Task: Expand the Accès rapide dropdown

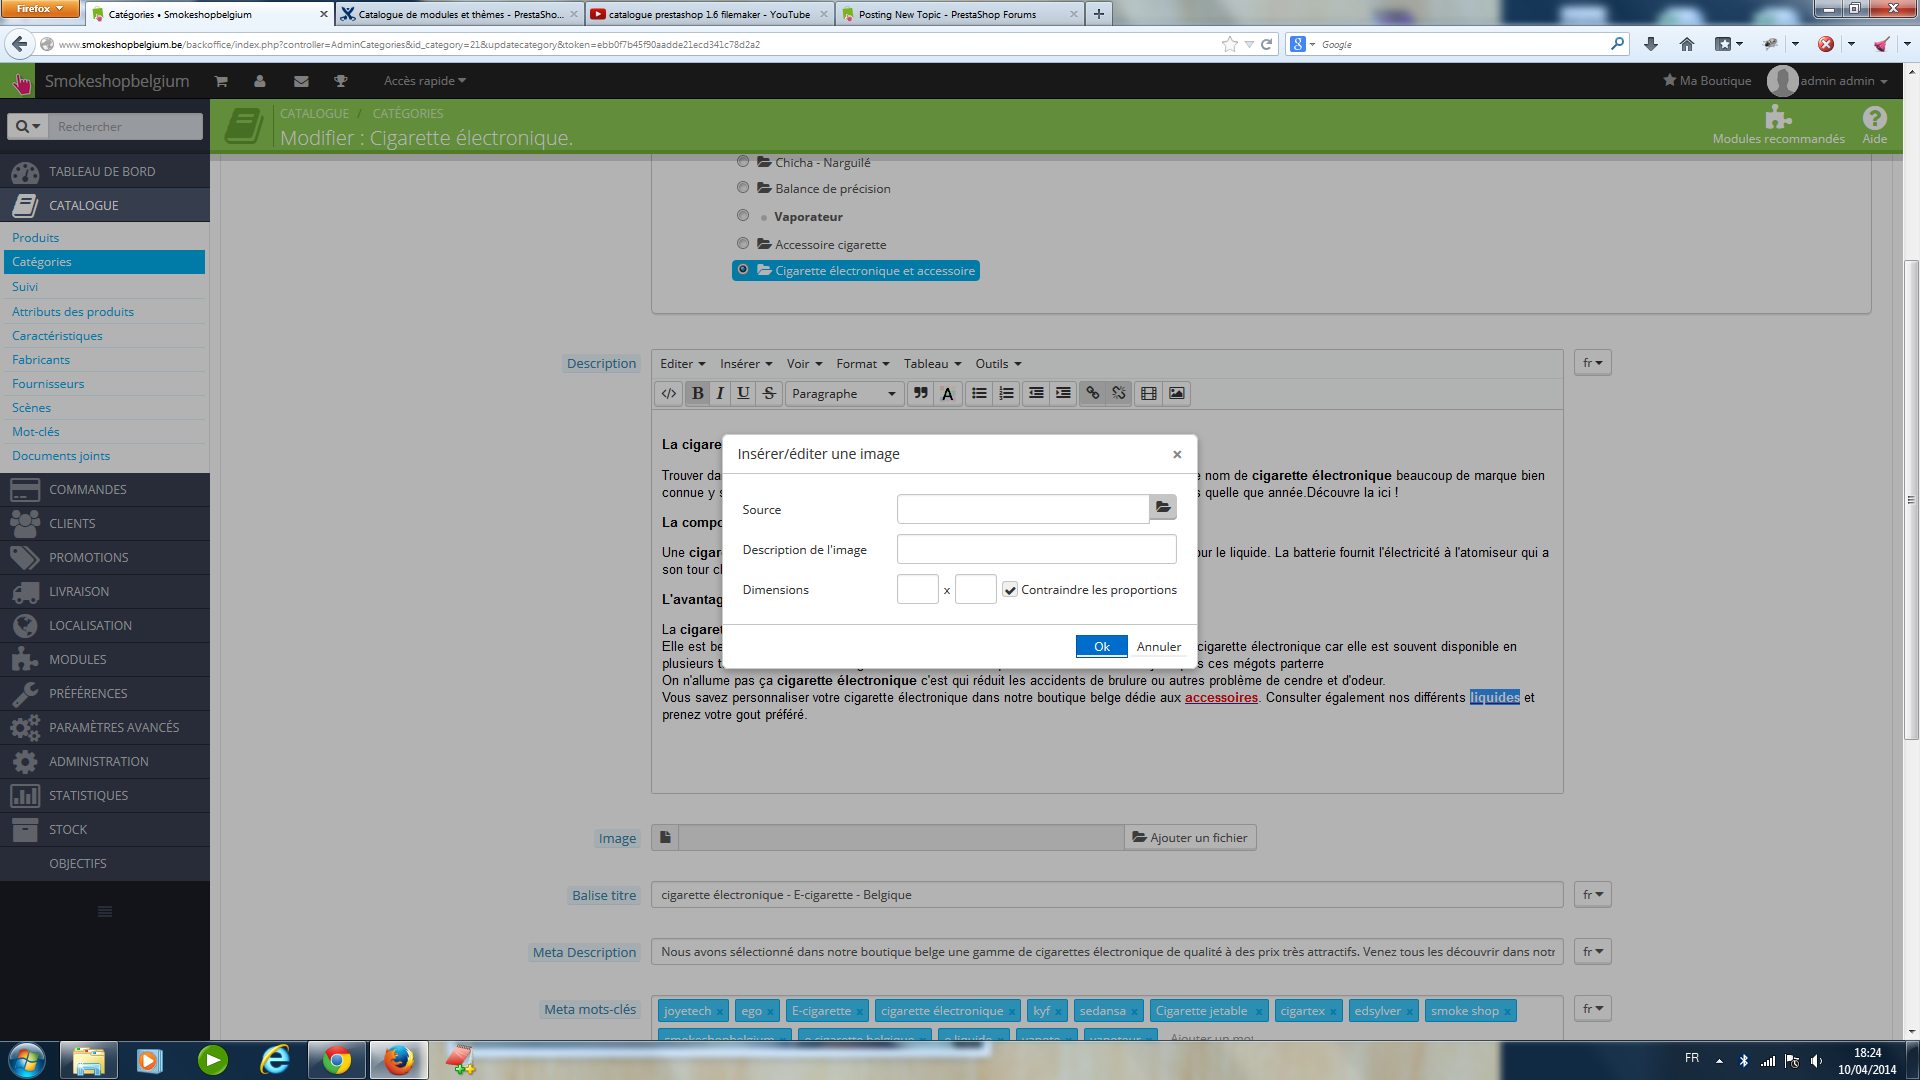Action: (x=424, y=81)
